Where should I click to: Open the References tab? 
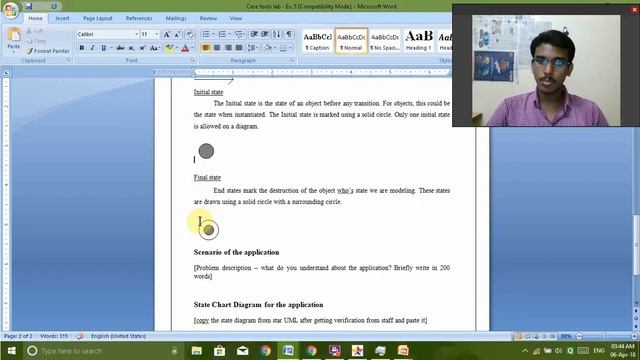pyautogui.click(x=139, y=18)
